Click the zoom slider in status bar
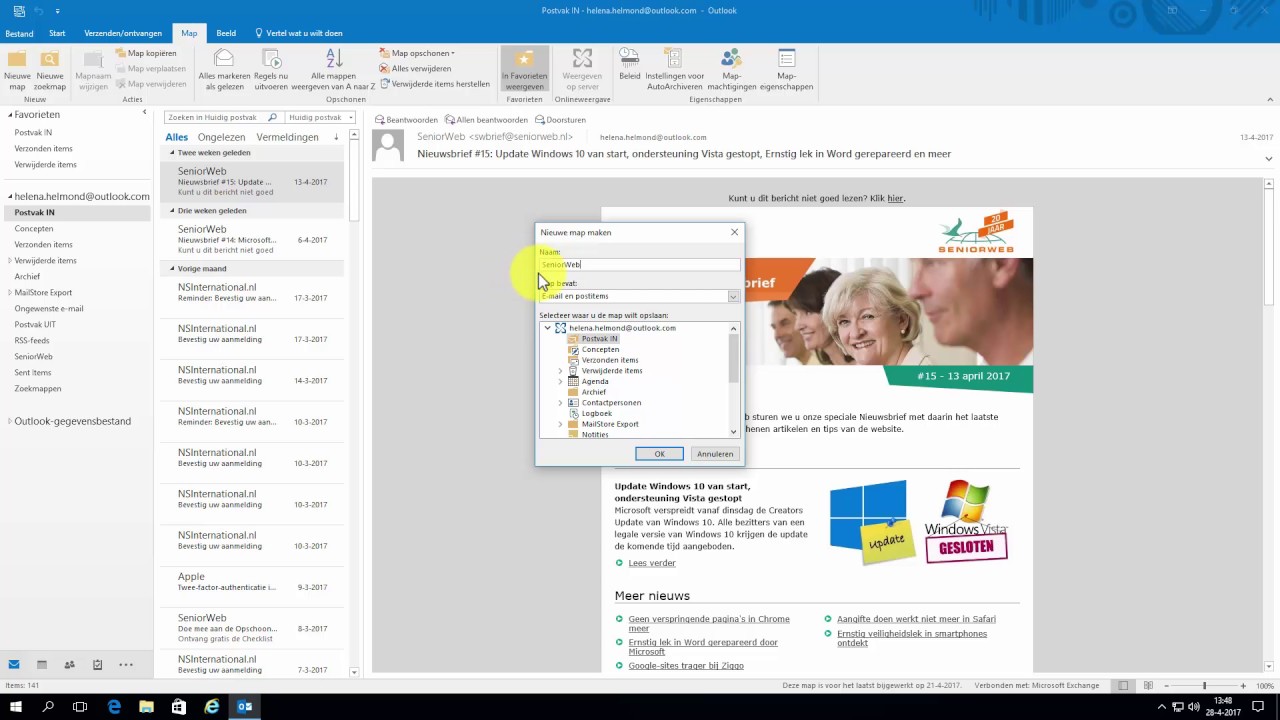The image size is (1280, 720). tap(1204, 686)
